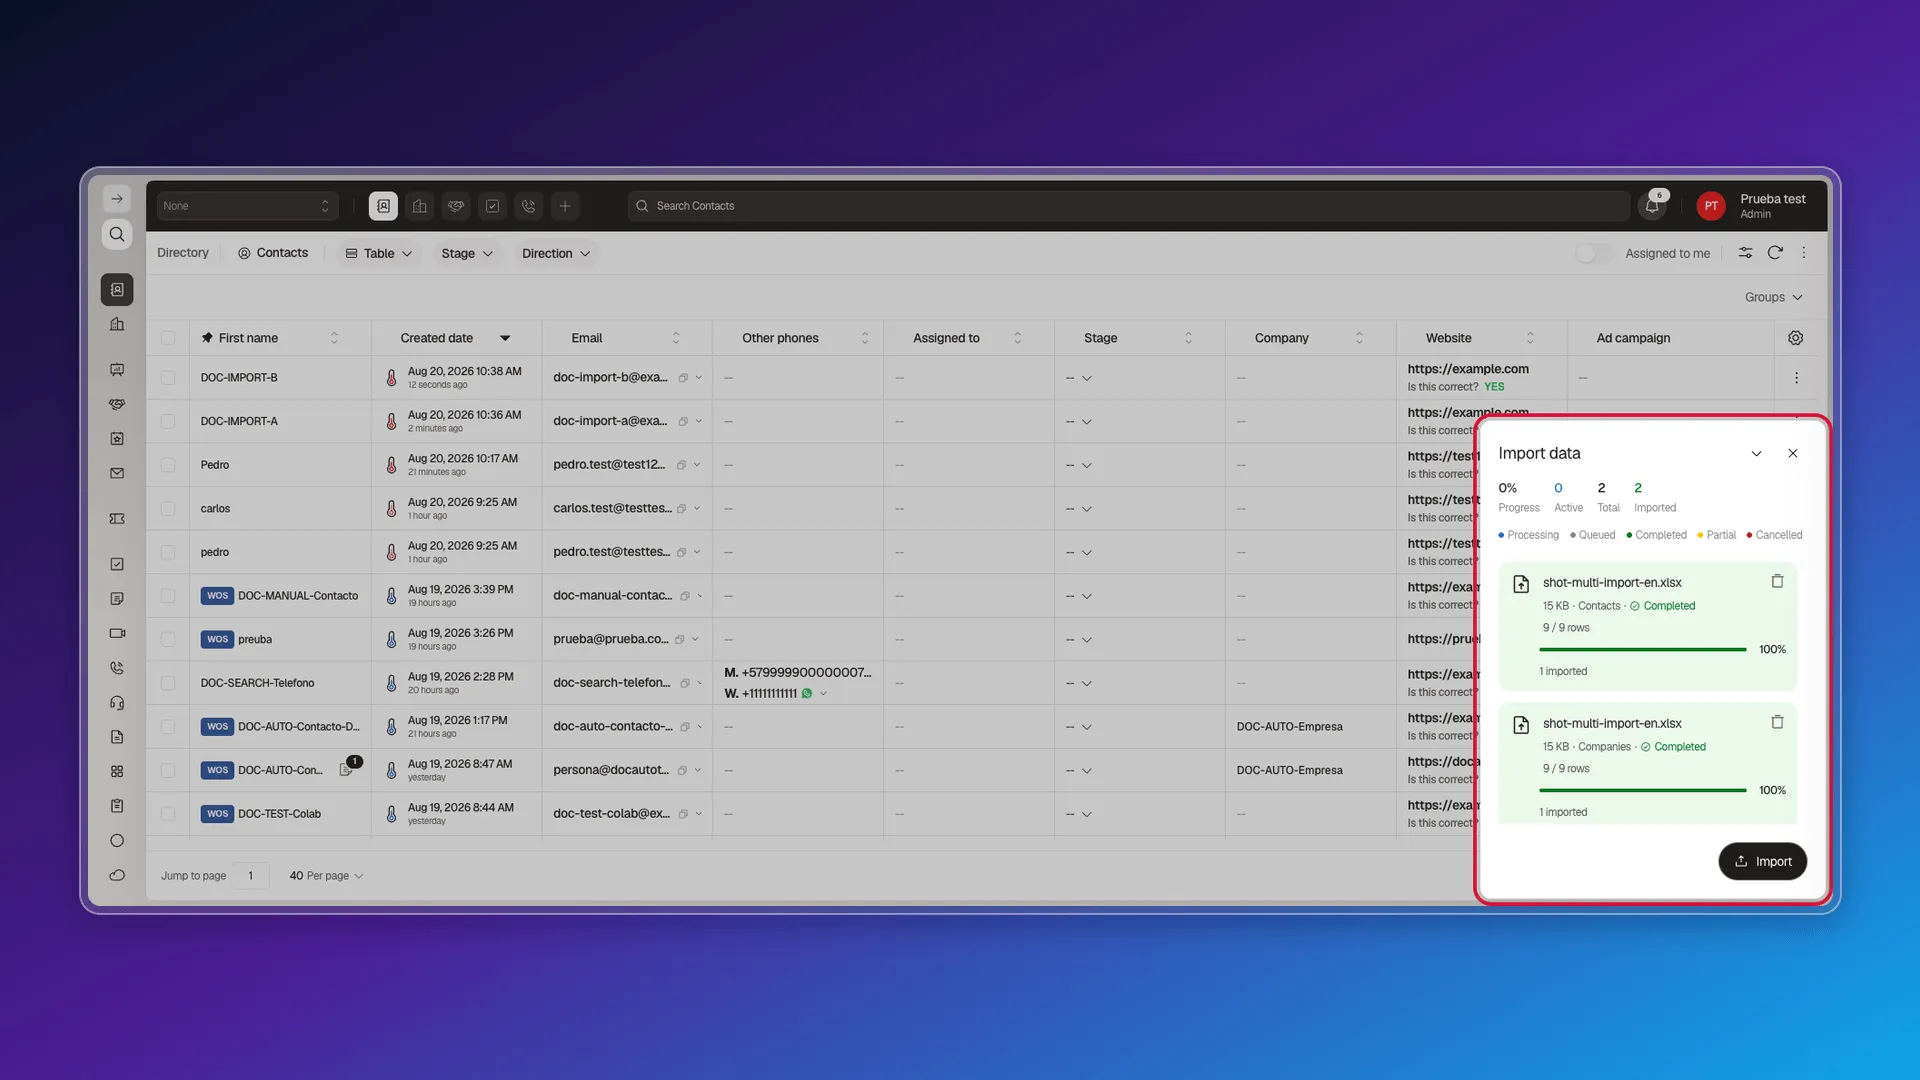1920x1080 pixels.
Task: Click Jump to page input
Action: click(x=251, y=876)
